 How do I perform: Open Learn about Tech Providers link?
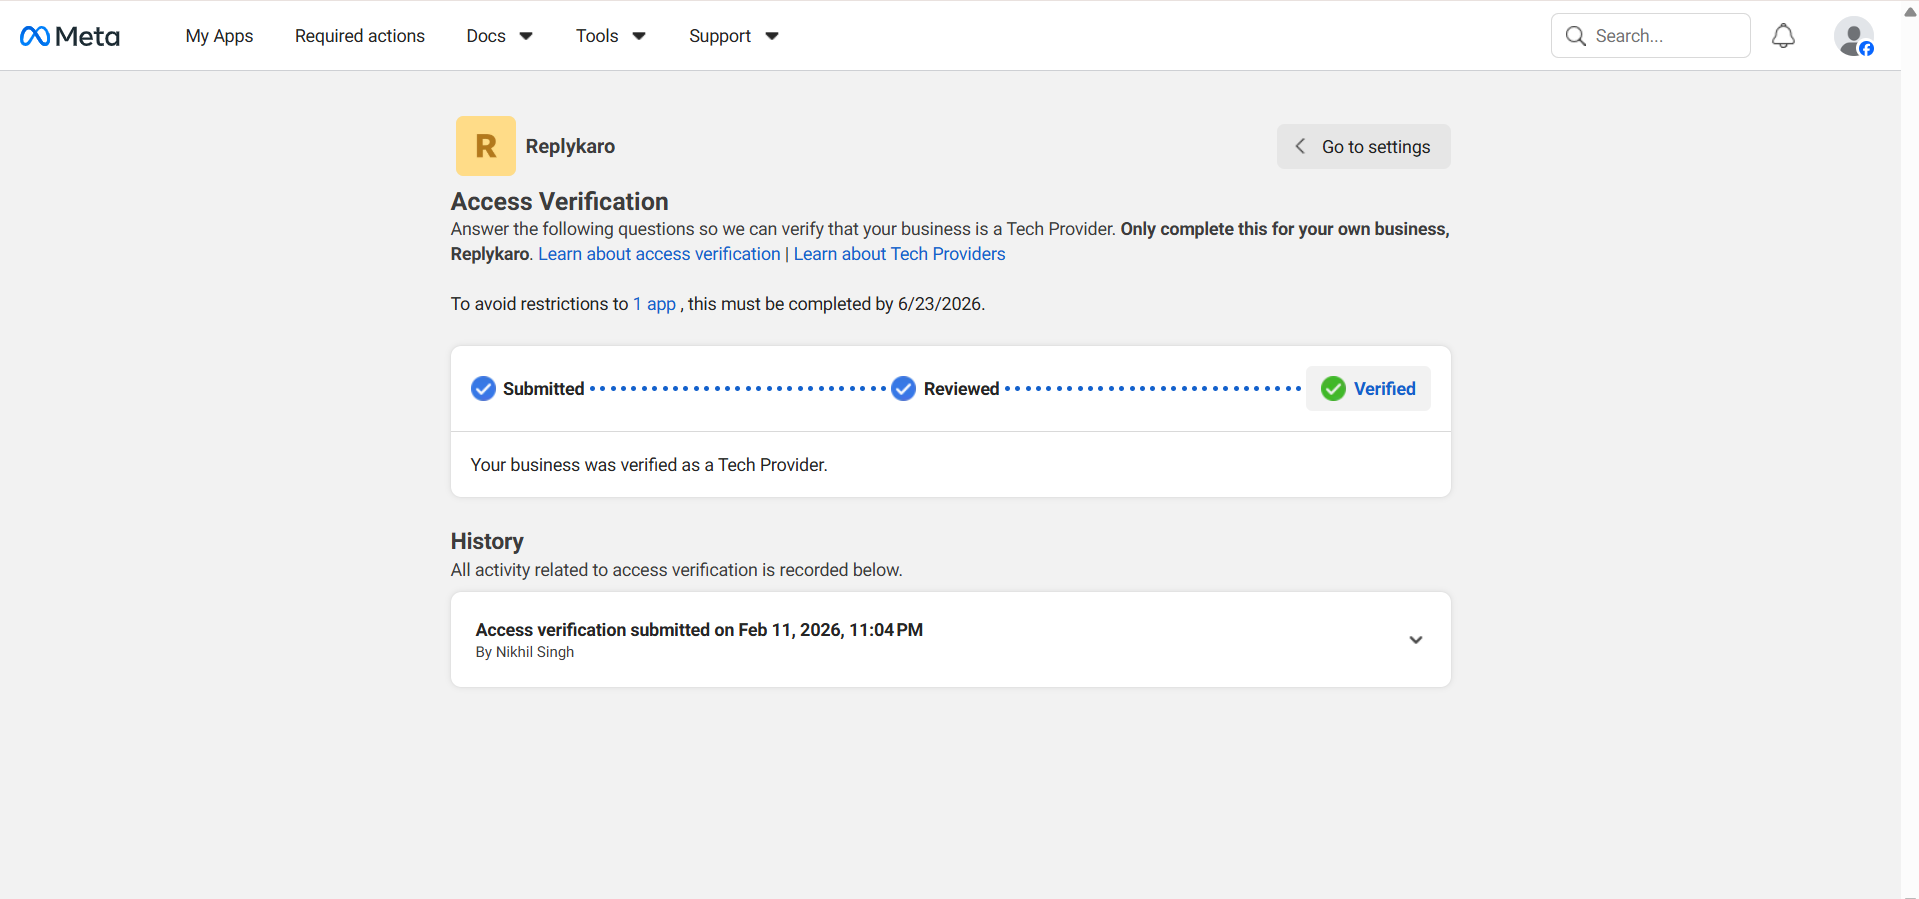tap(899, 254)
